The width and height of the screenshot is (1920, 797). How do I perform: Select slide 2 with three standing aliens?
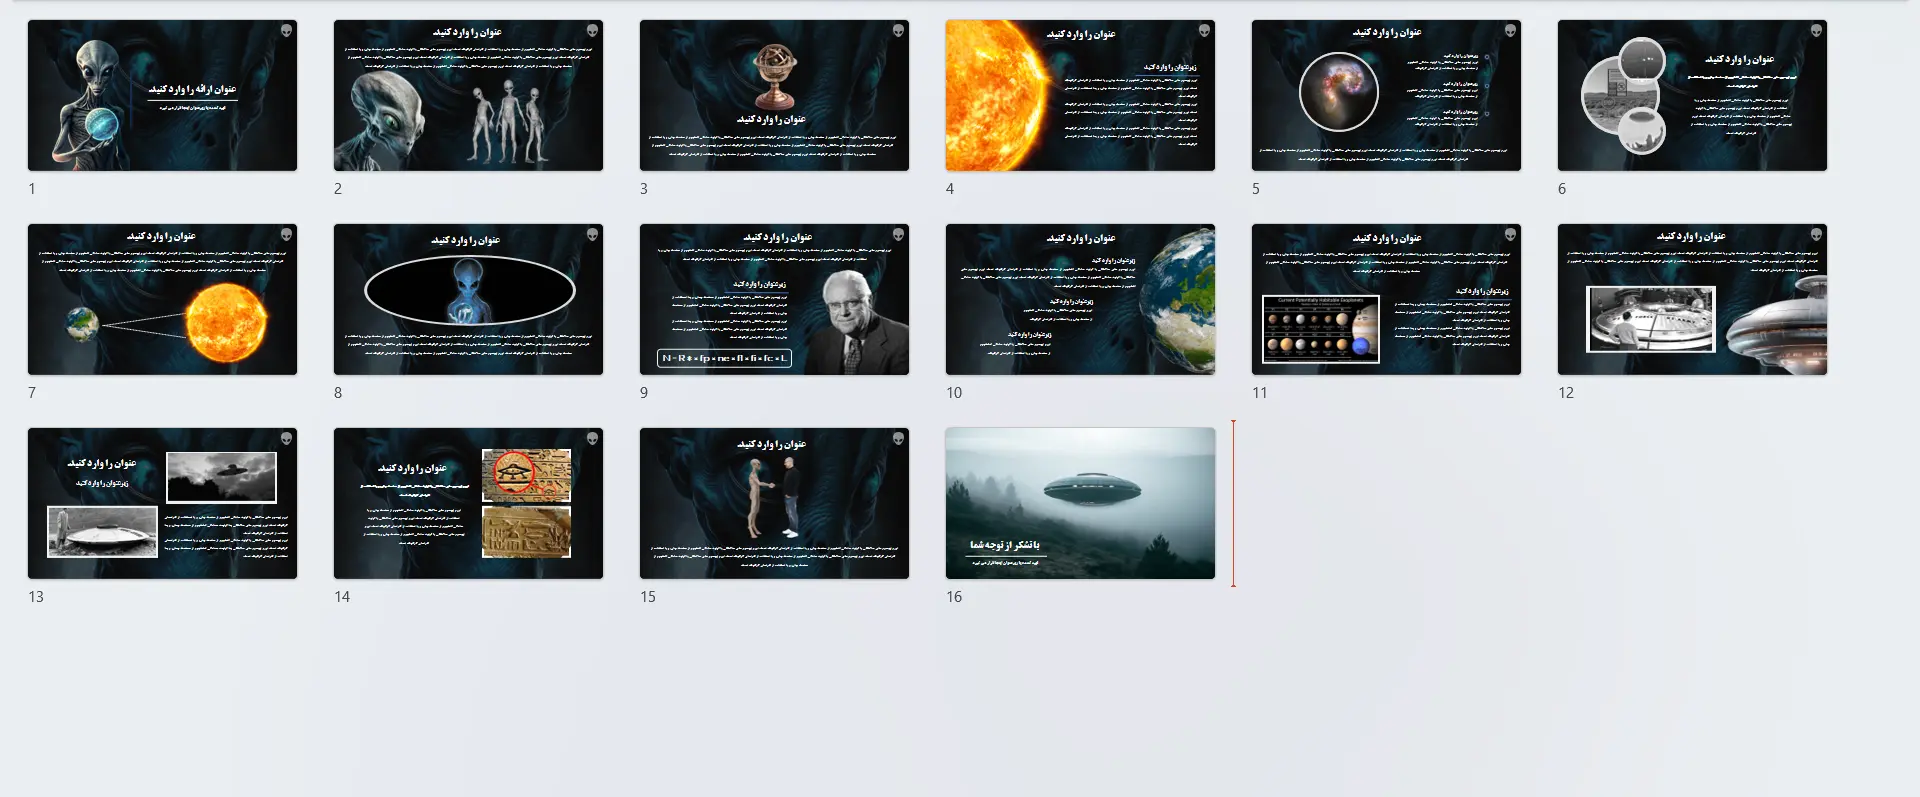(468, 95)
